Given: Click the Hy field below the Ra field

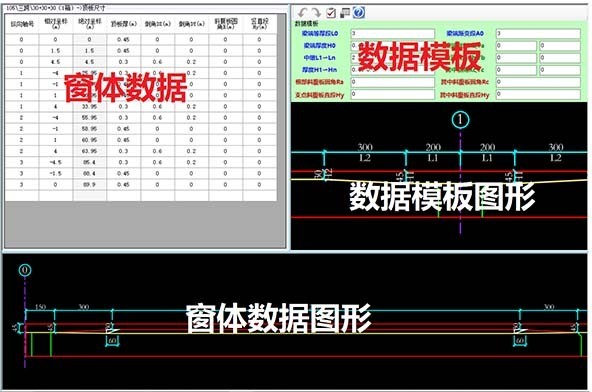Looking at the screenshot, I should 393,94.
